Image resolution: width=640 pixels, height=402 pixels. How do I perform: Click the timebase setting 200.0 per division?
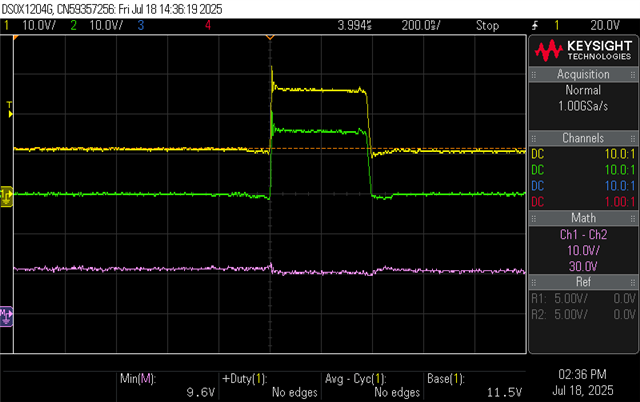click(x=421, y=25)
